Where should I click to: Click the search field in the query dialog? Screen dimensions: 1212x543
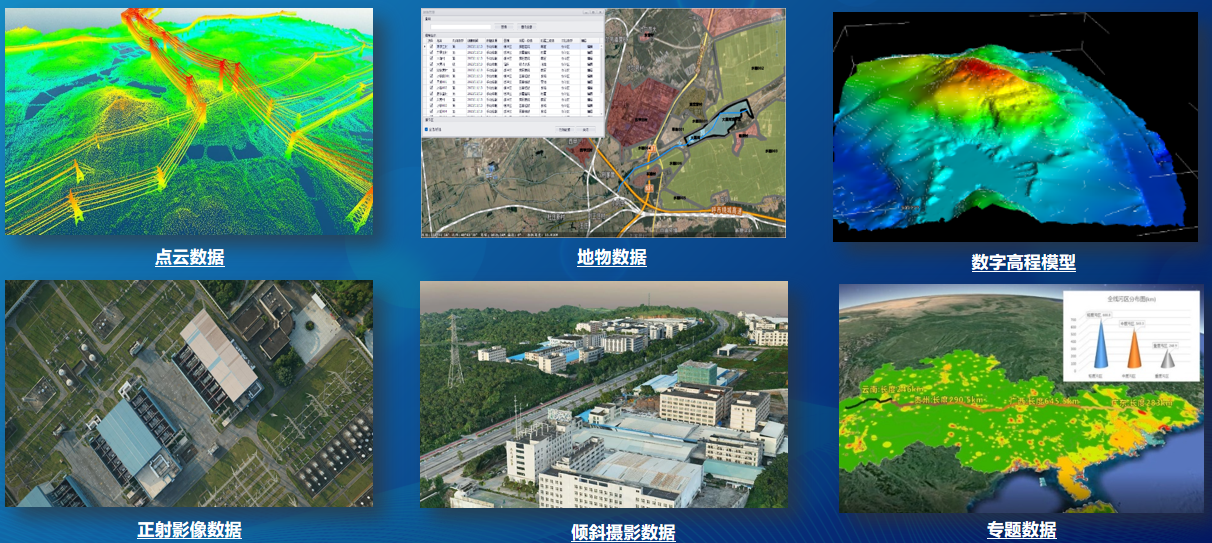459,27
